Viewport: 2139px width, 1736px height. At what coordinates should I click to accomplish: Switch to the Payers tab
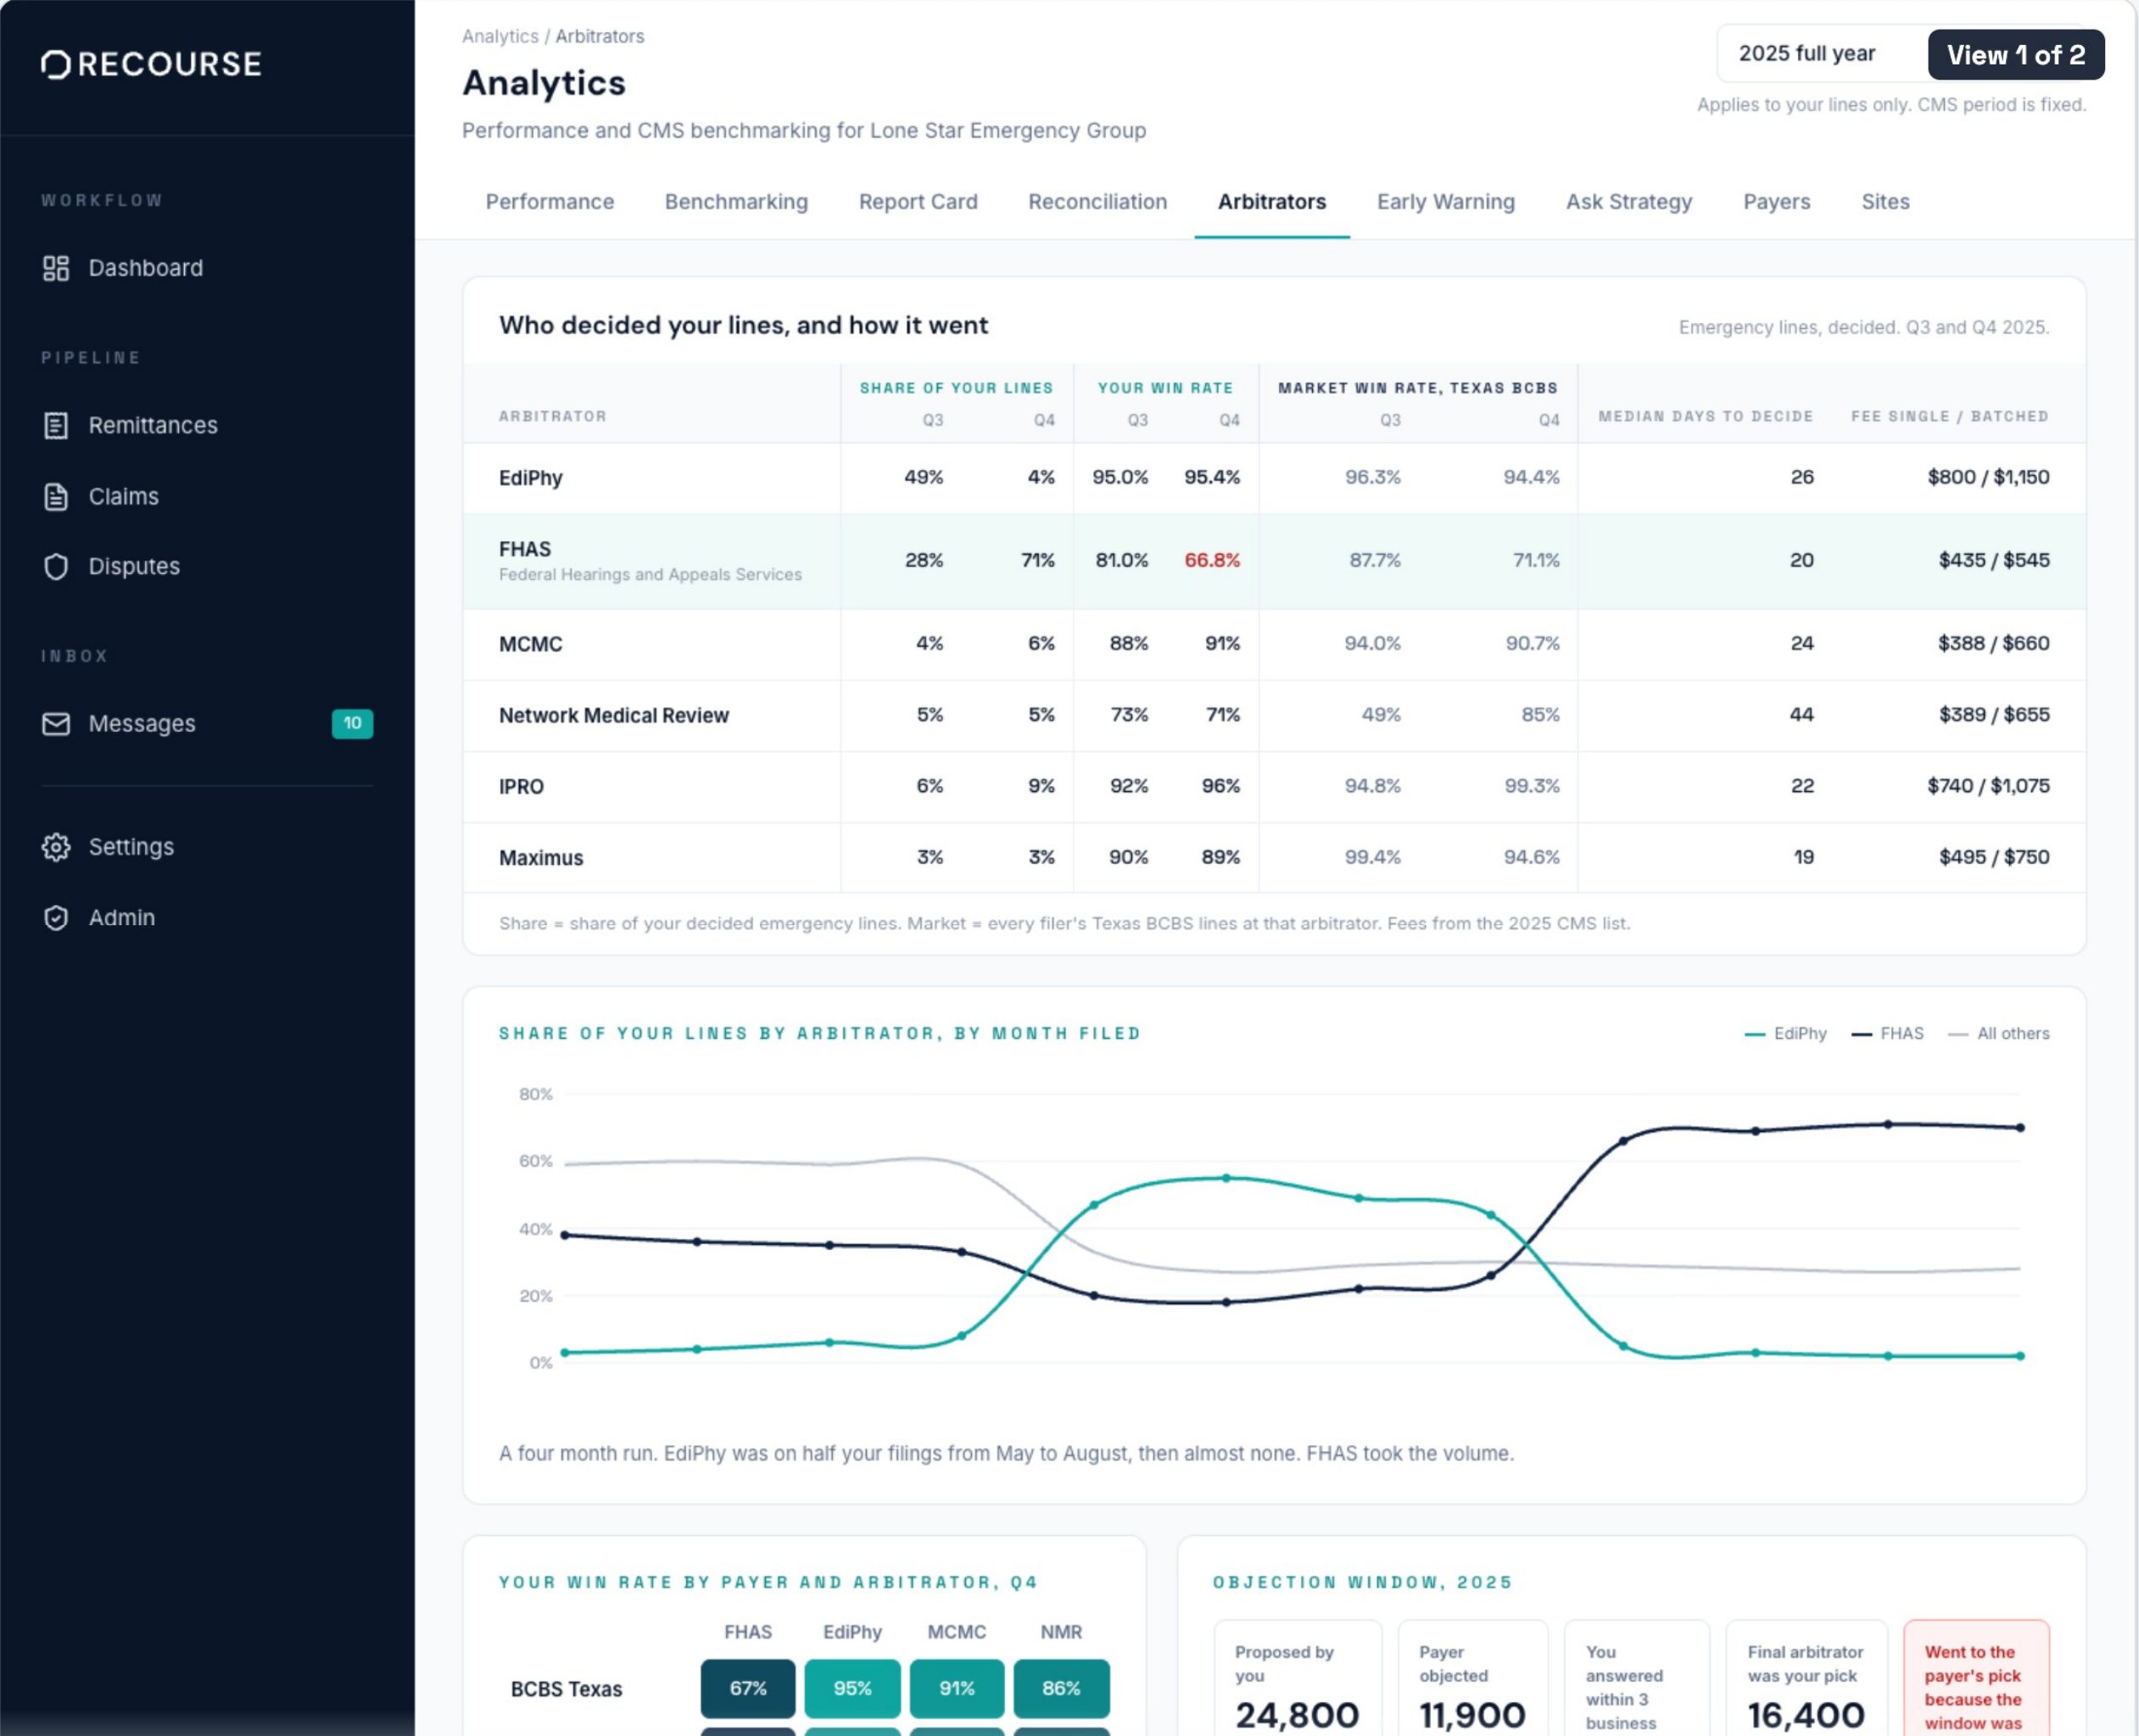(1776, 202)
